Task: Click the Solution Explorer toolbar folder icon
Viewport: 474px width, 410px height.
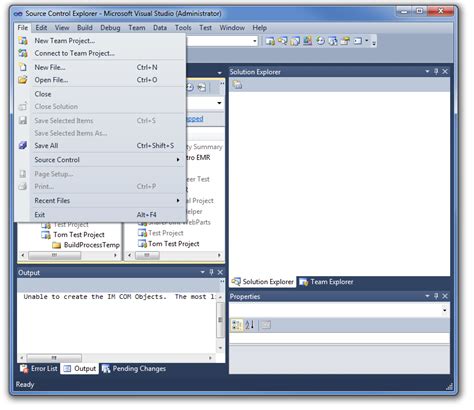Action: coord(237,85)
